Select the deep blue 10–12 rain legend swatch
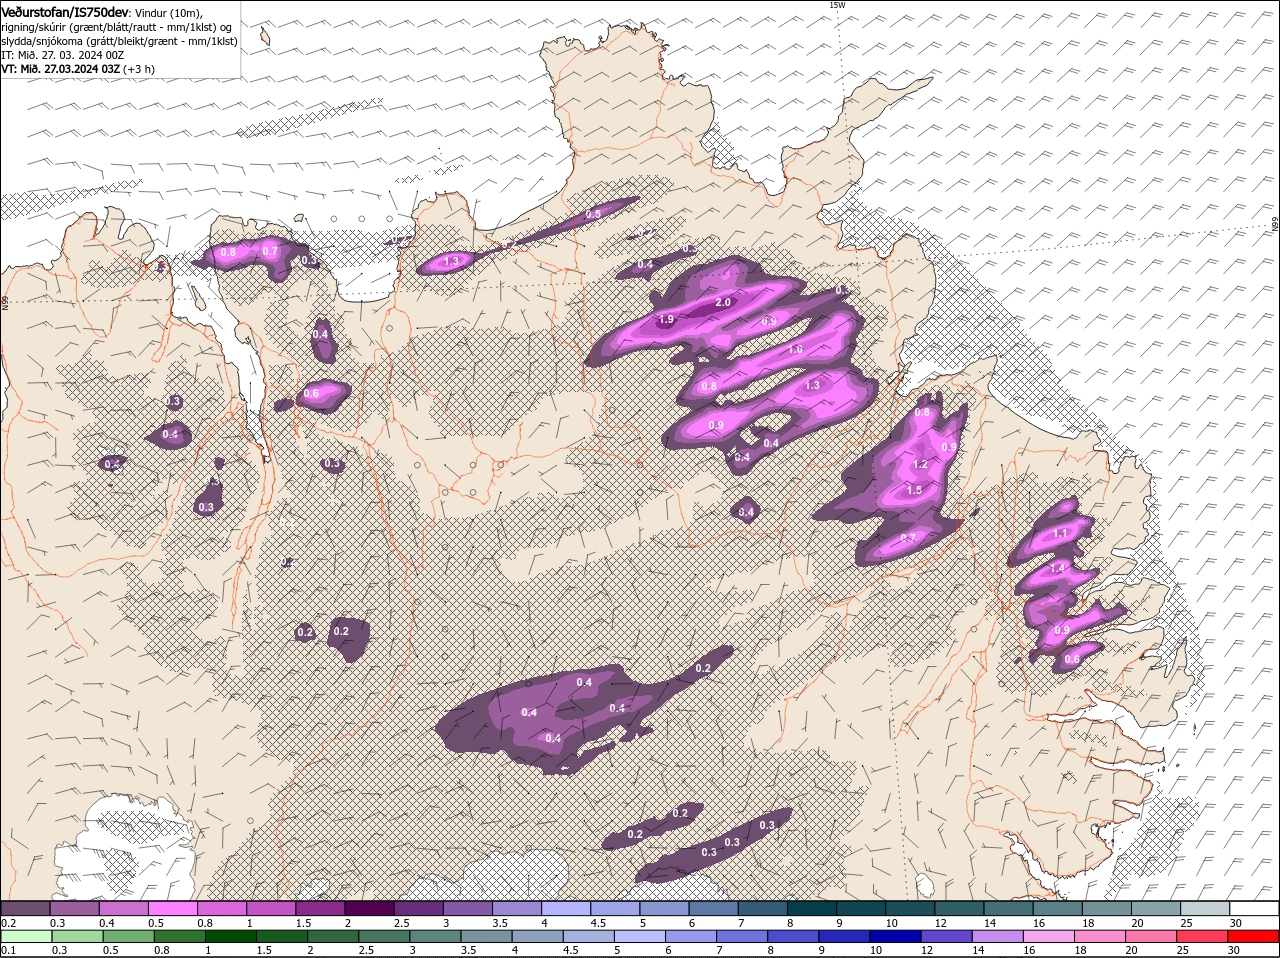The height and width of the screenshot is (958, 1280). click(x=896, y=937)
